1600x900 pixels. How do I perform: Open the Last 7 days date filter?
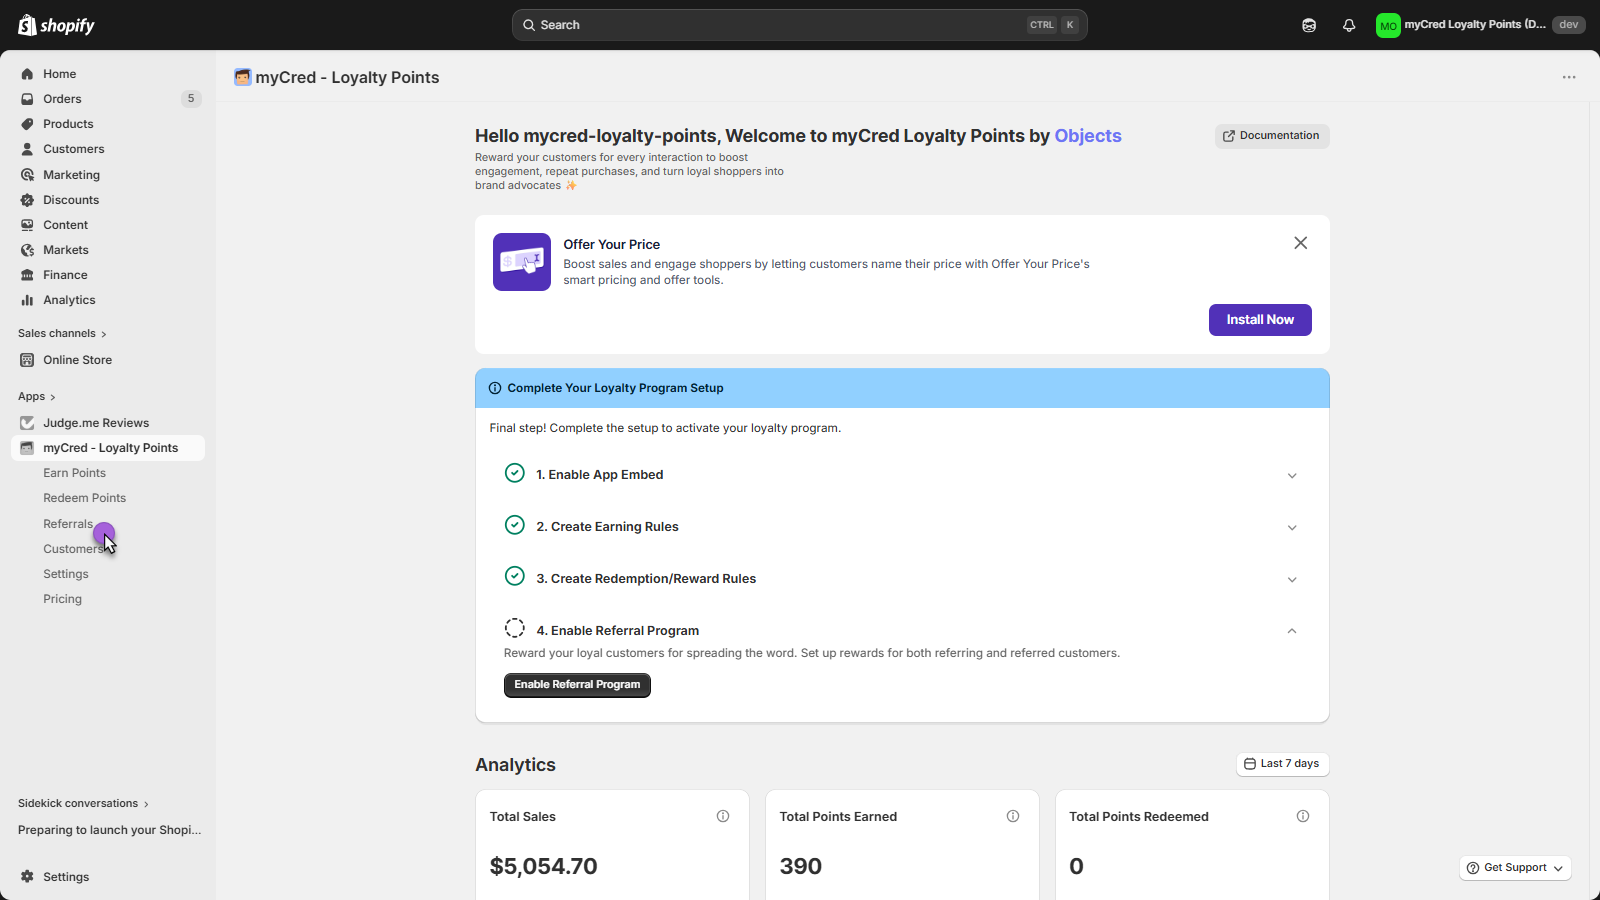point(1282,764)
